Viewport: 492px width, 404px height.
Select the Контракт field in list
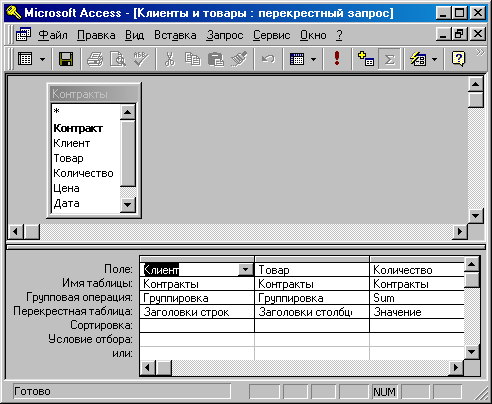tap(86, 128)
